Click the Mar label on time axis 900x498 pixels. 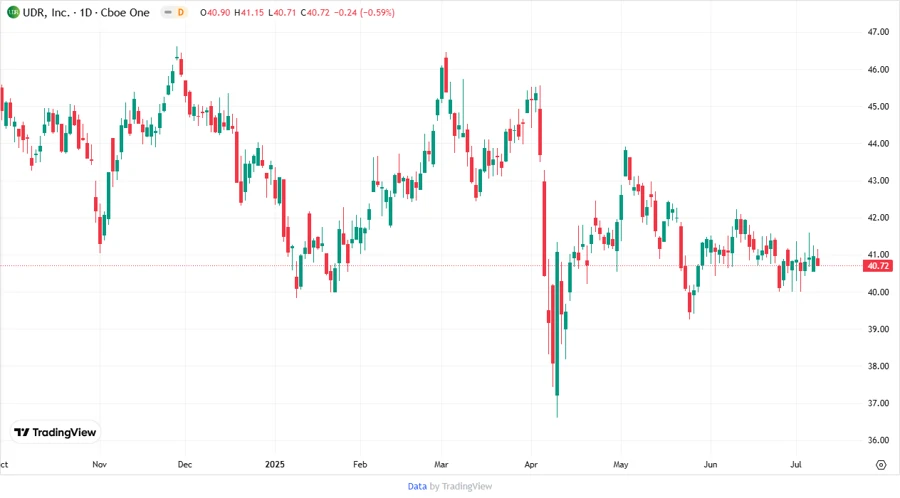(x=441, y=464)
